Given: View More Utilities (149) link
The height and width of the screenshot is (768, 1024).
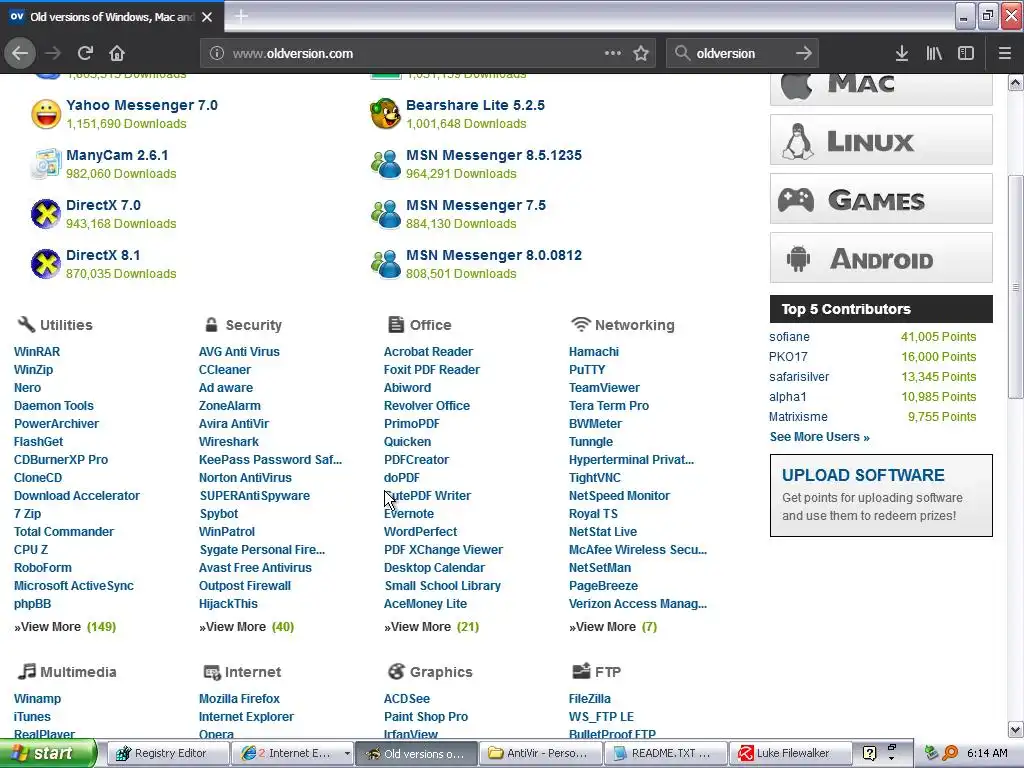Looking at the screenshot, I should (x=65, y=627).
